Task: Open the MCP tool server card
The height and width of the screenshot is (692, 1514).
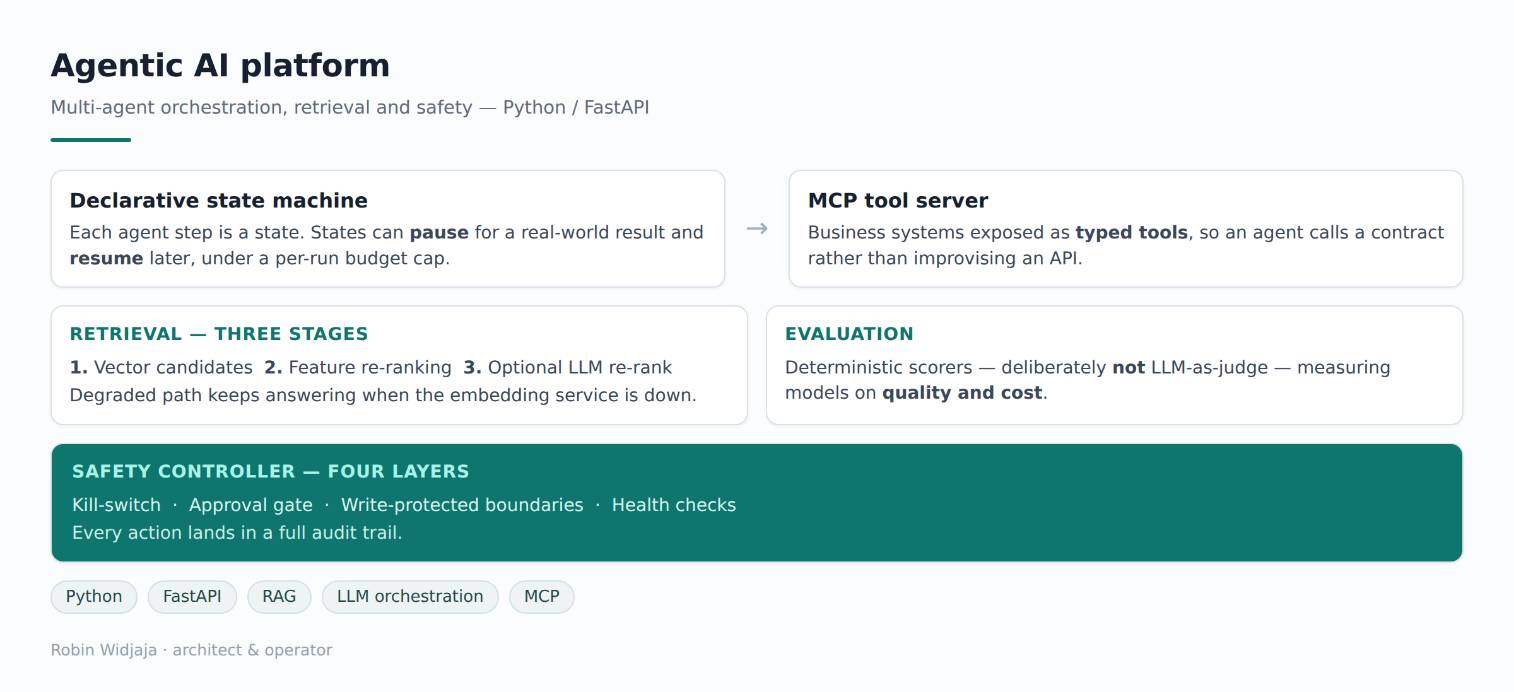Action: 1126,229
